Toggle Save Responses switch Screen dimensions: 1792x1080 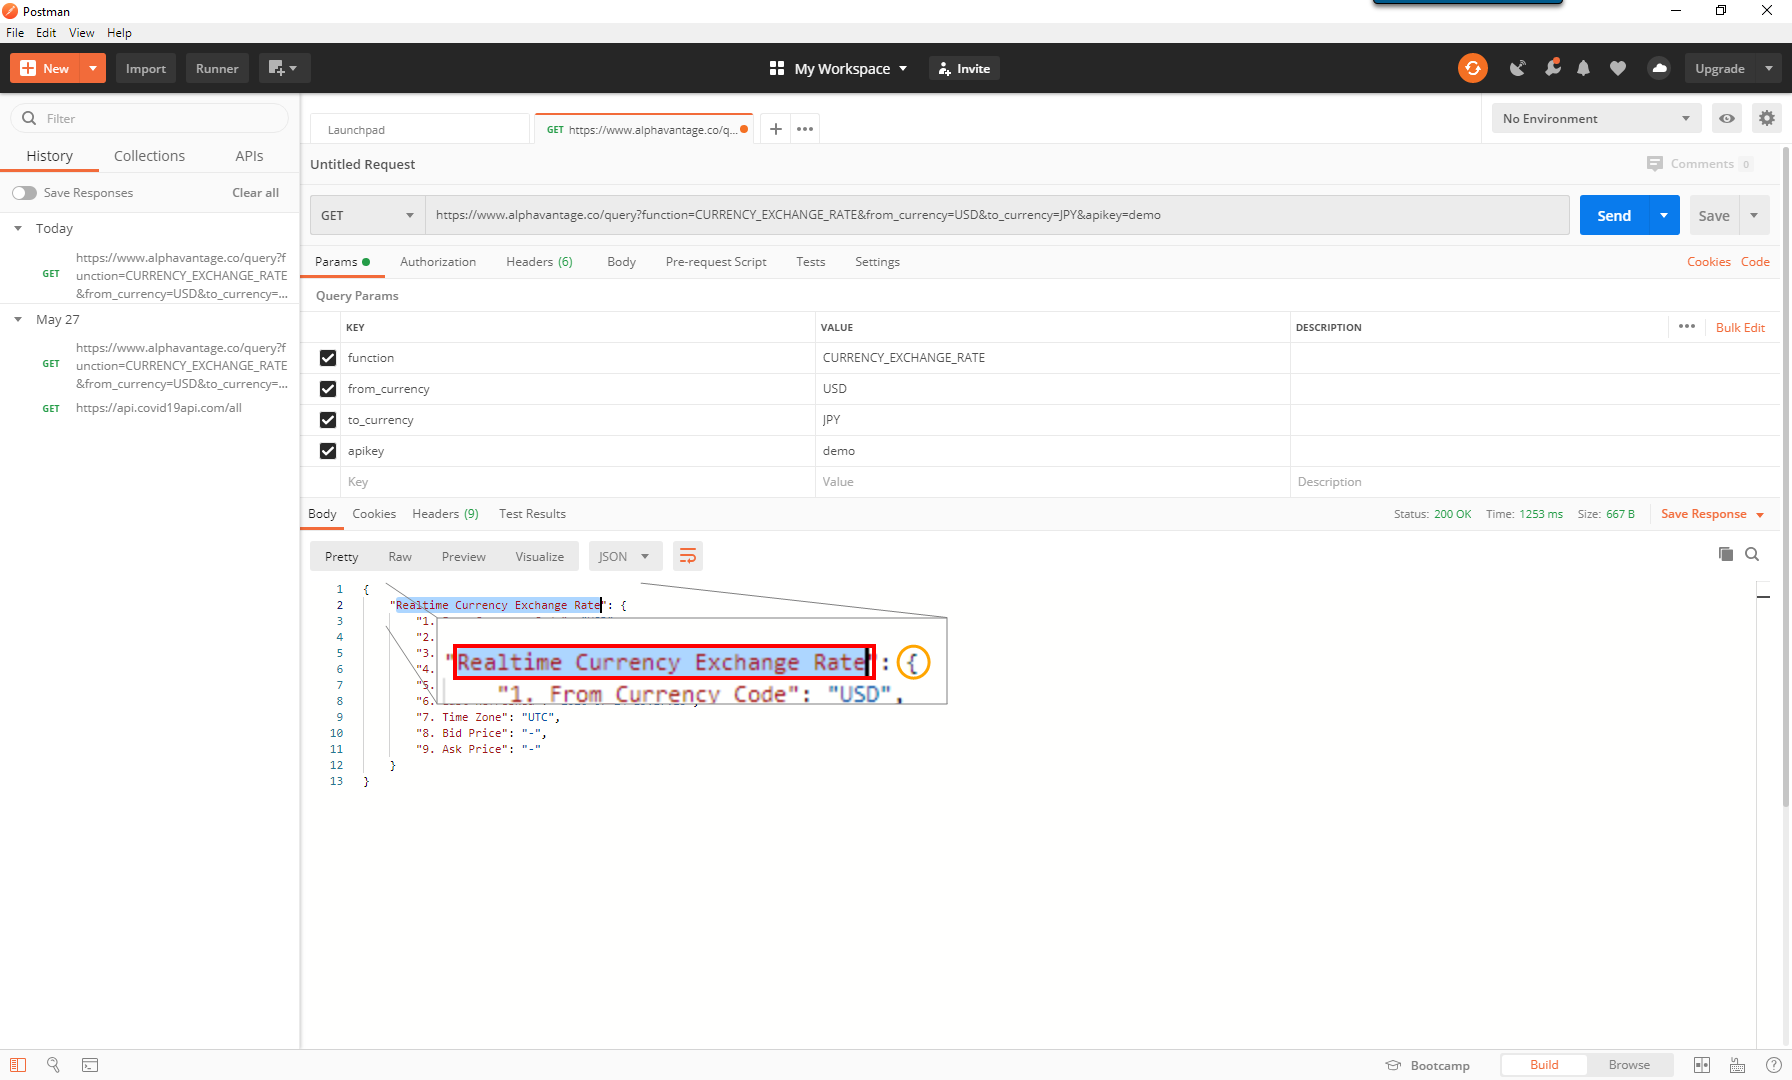click(x=25, y=193)
